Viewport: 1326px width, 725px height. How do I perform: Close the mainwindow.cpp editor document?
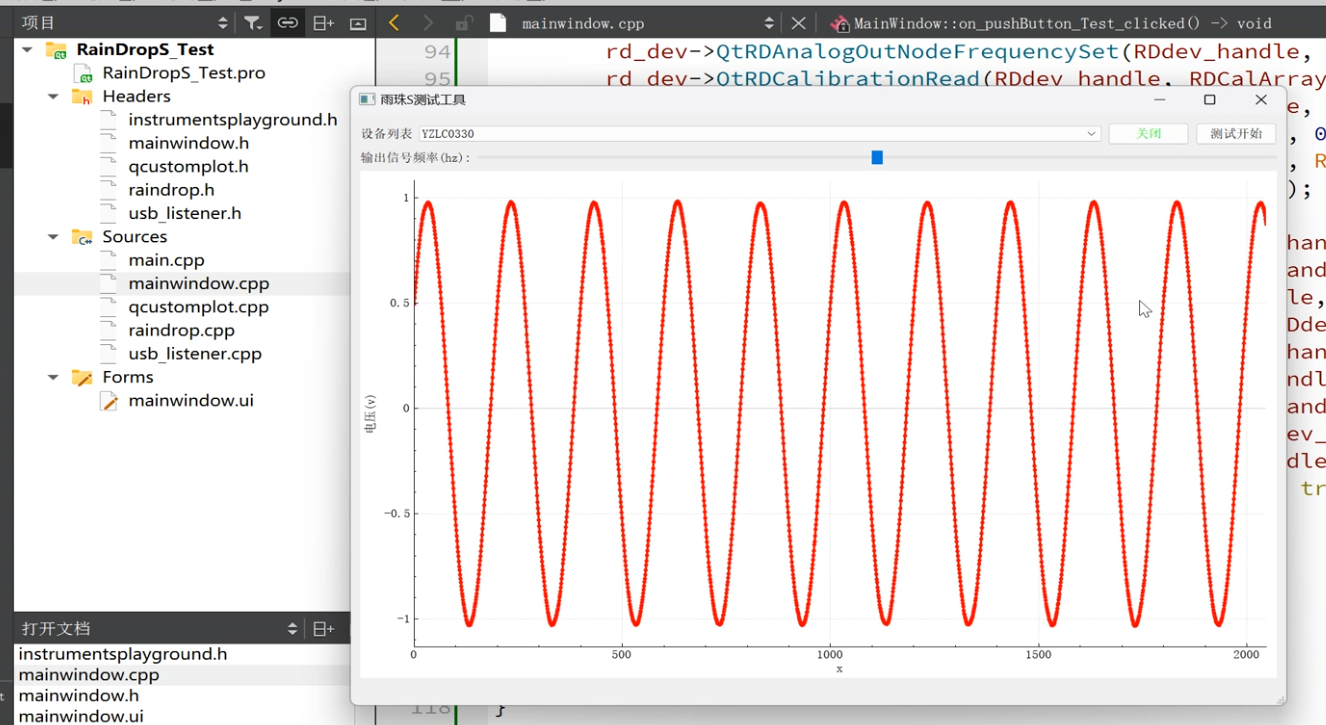point(798,23)
